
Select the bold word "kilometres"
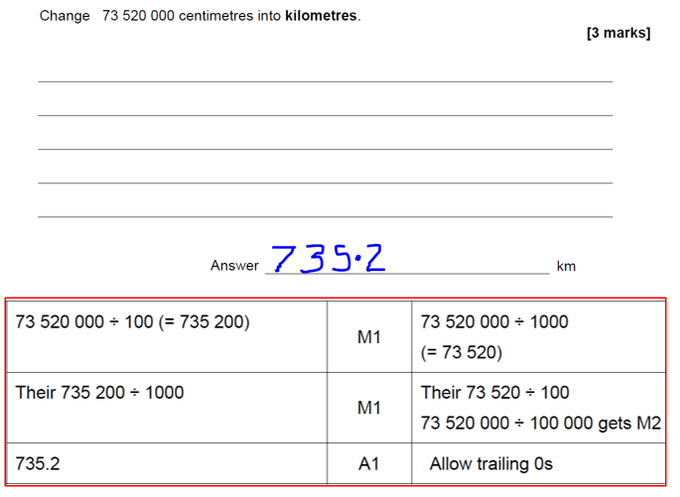(x=320, y=16)
